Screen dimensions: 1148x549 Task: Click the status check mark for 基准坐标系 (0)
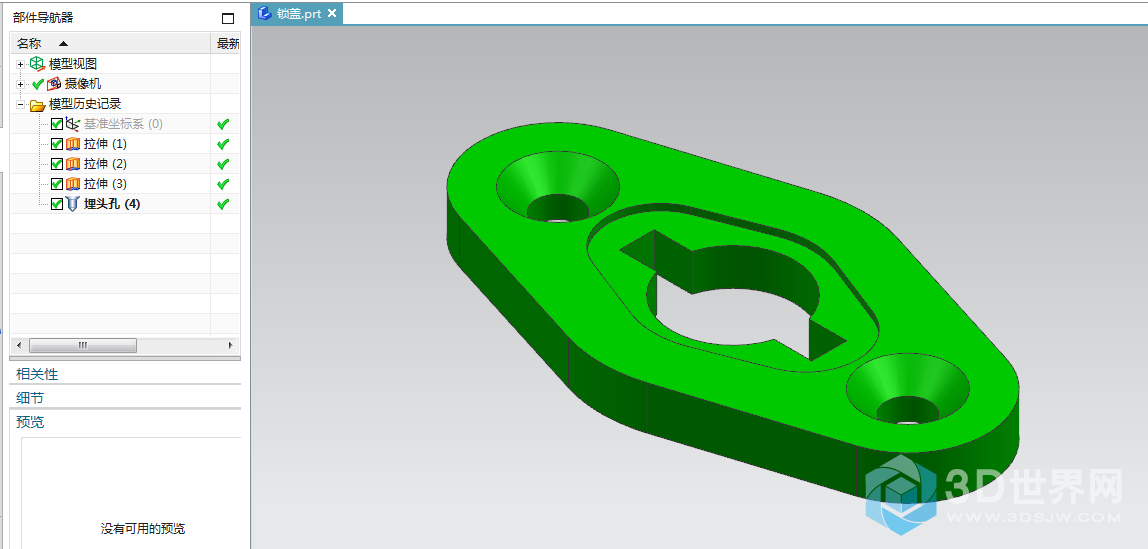[223, 124]
